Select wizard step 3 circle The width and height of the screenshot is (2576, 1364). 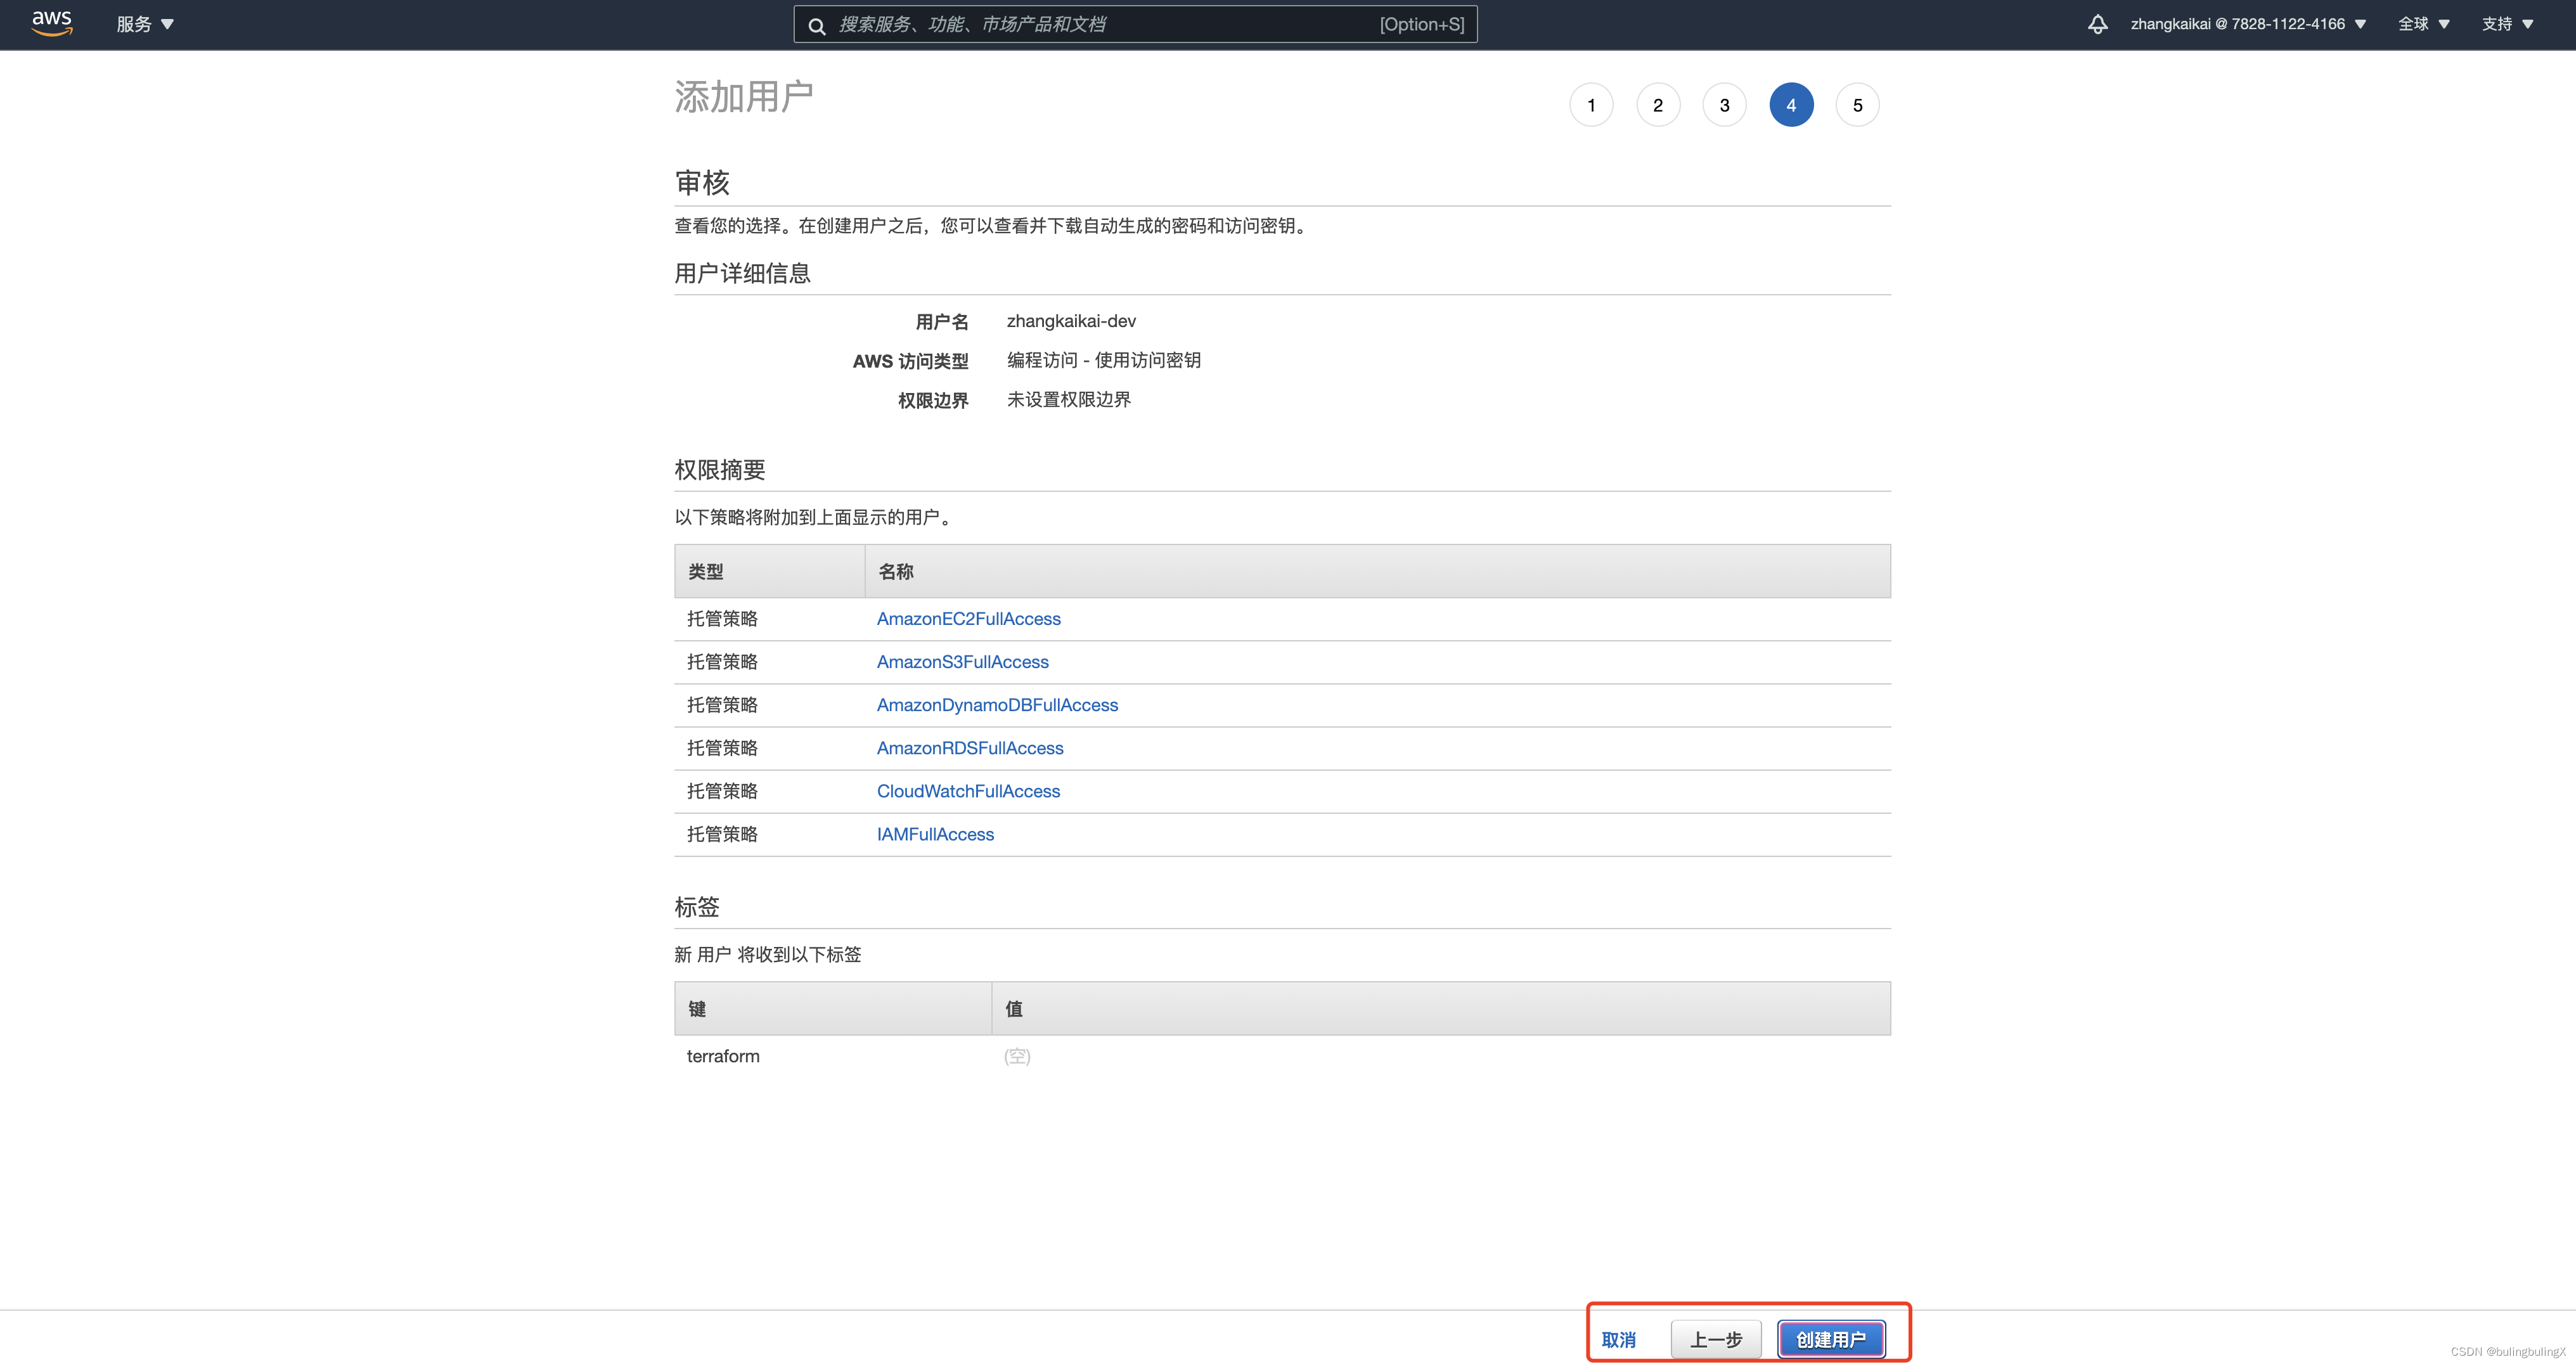[x=1724, y=105]
